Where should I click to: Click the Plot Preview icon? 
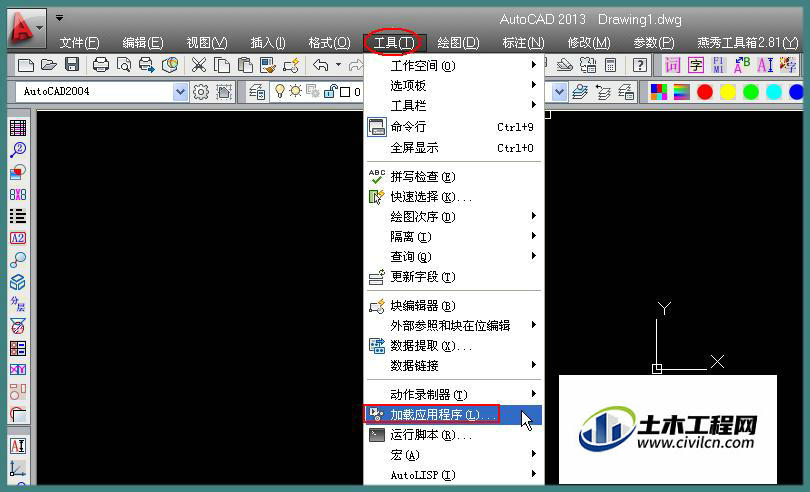124,65
